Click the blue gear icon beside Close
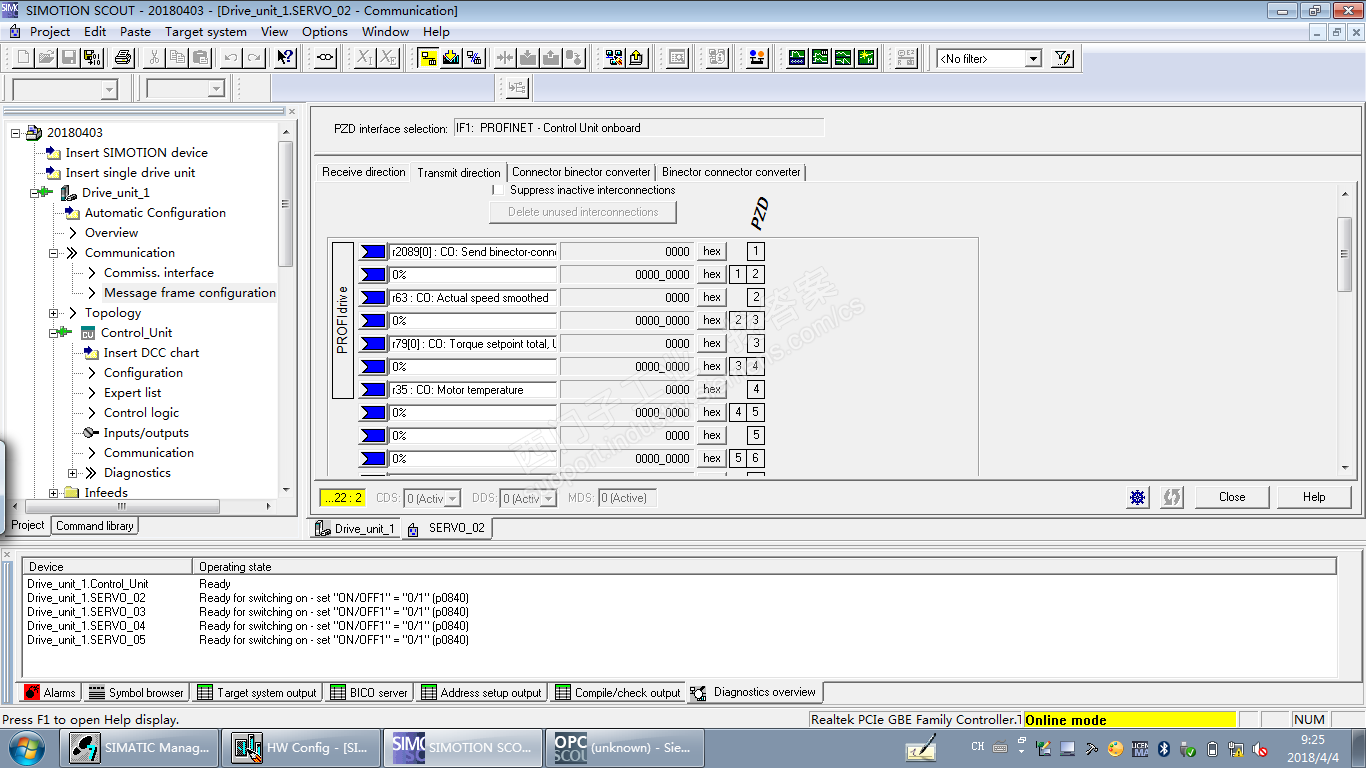1366x768 pixels. [x=1138, y=497]
